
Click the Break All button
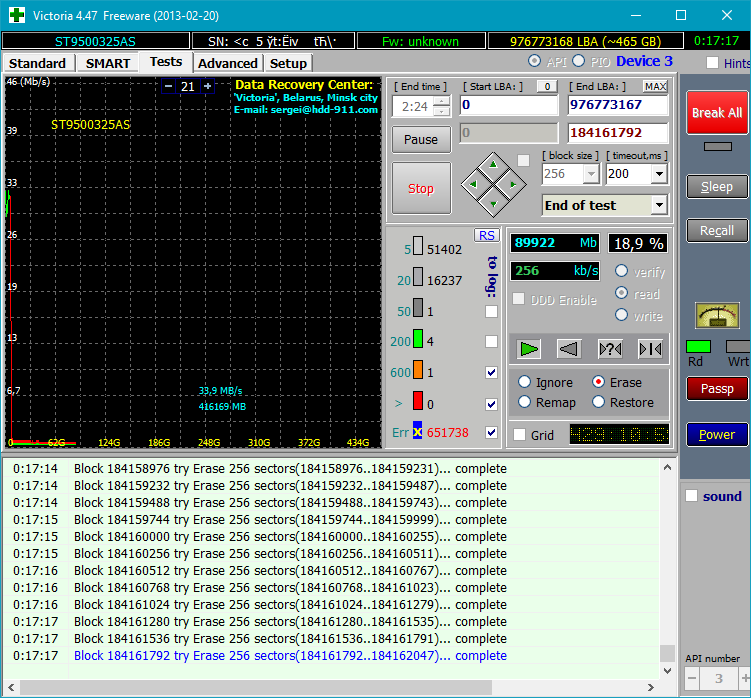click(716, 113)
